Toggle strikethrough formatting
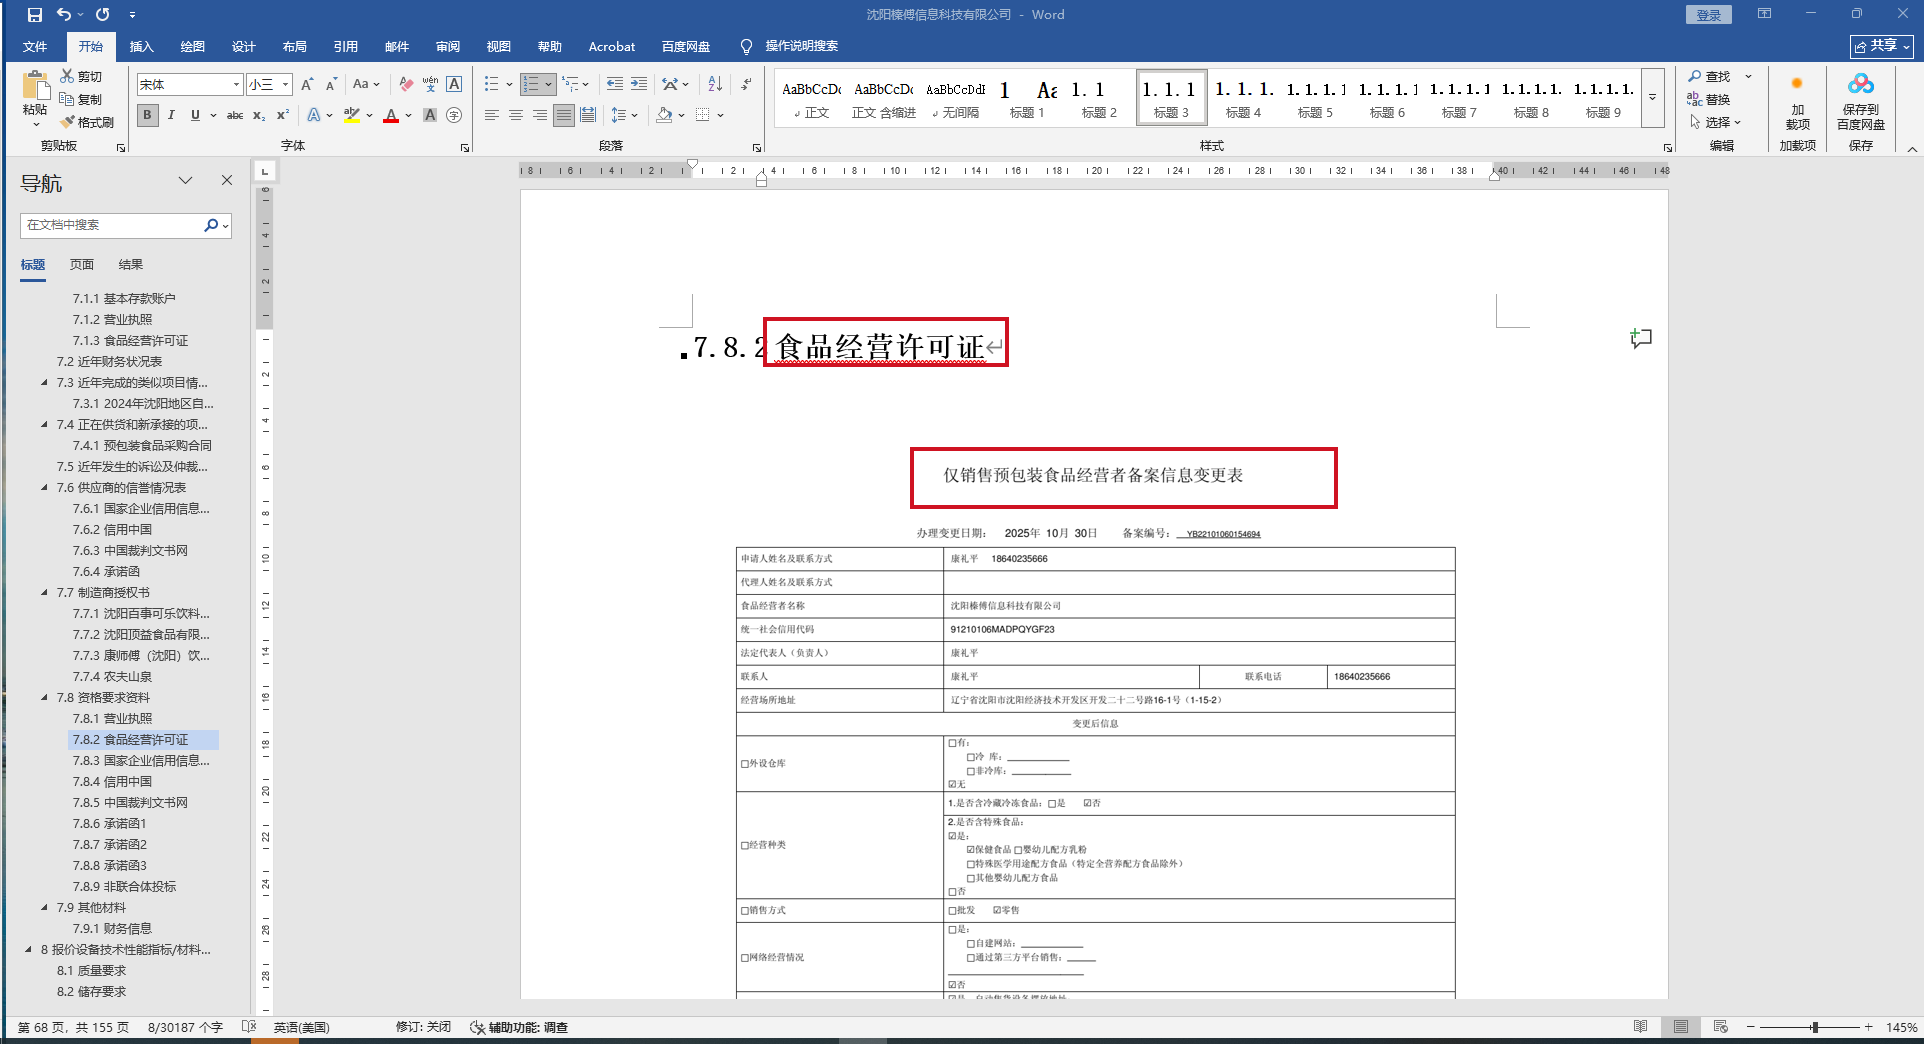This screenshot has width=1924, height=1044. point(235,115)
